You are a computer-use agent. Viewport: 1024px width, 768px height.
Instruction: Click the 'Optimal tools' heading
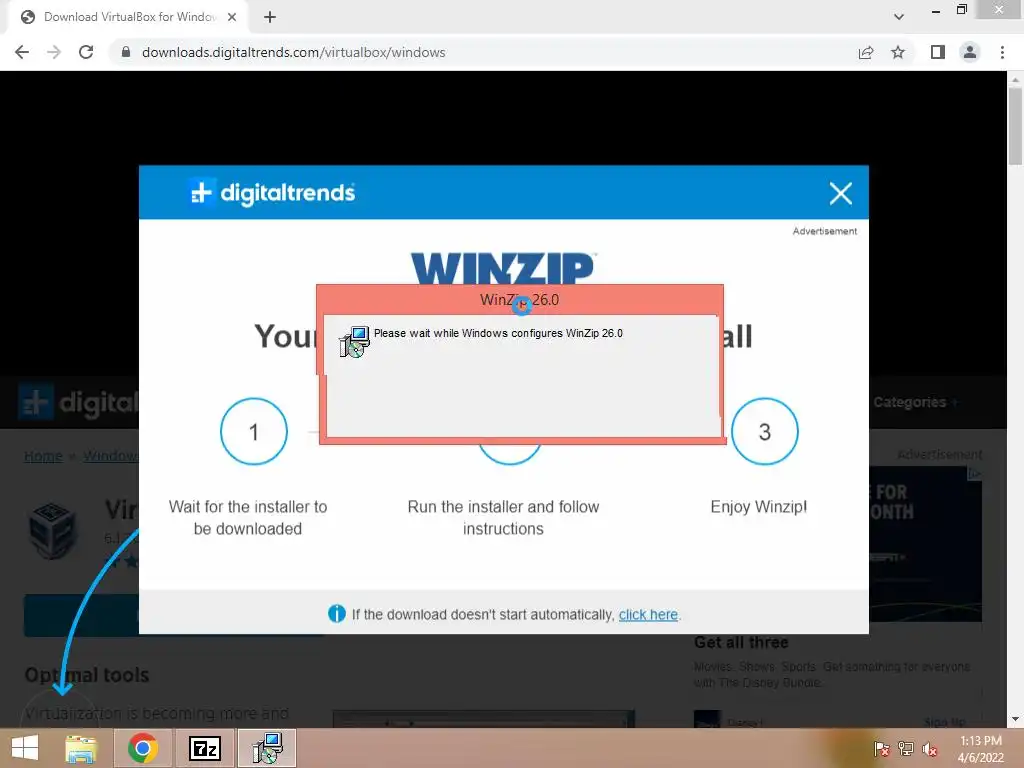[x=87, y=675]
